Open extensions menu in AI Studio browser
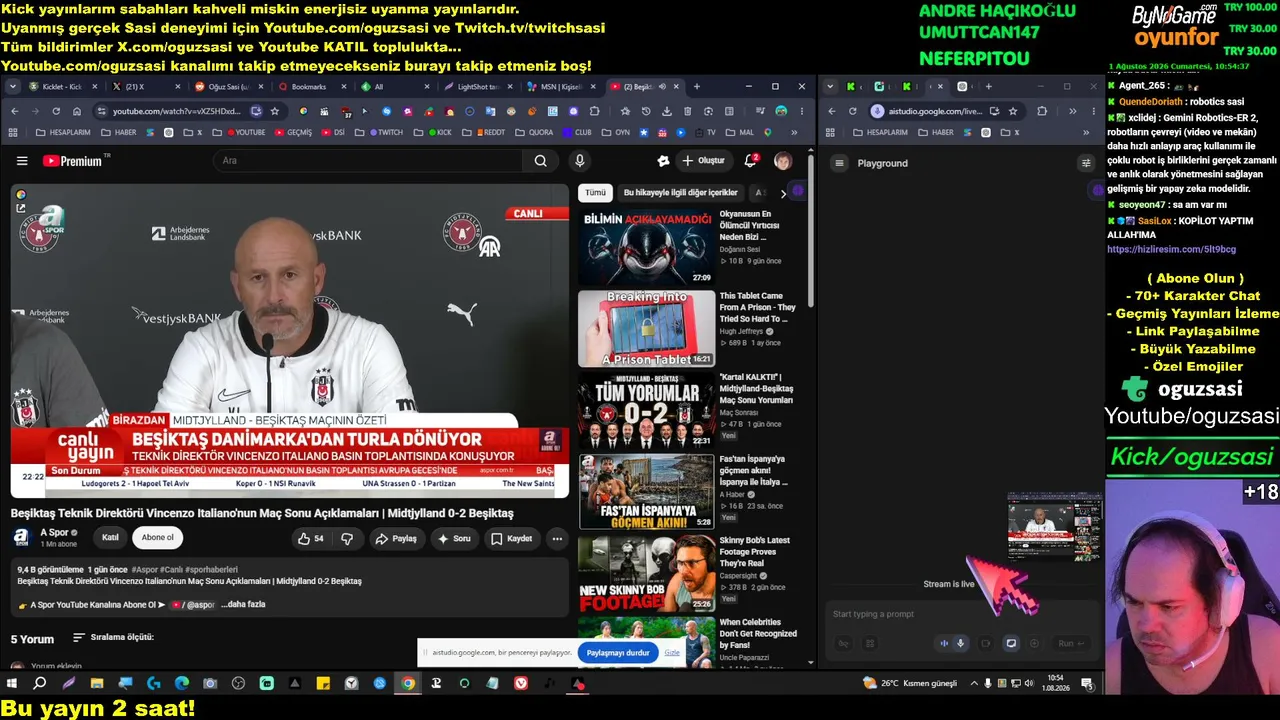 point(1042,111)
